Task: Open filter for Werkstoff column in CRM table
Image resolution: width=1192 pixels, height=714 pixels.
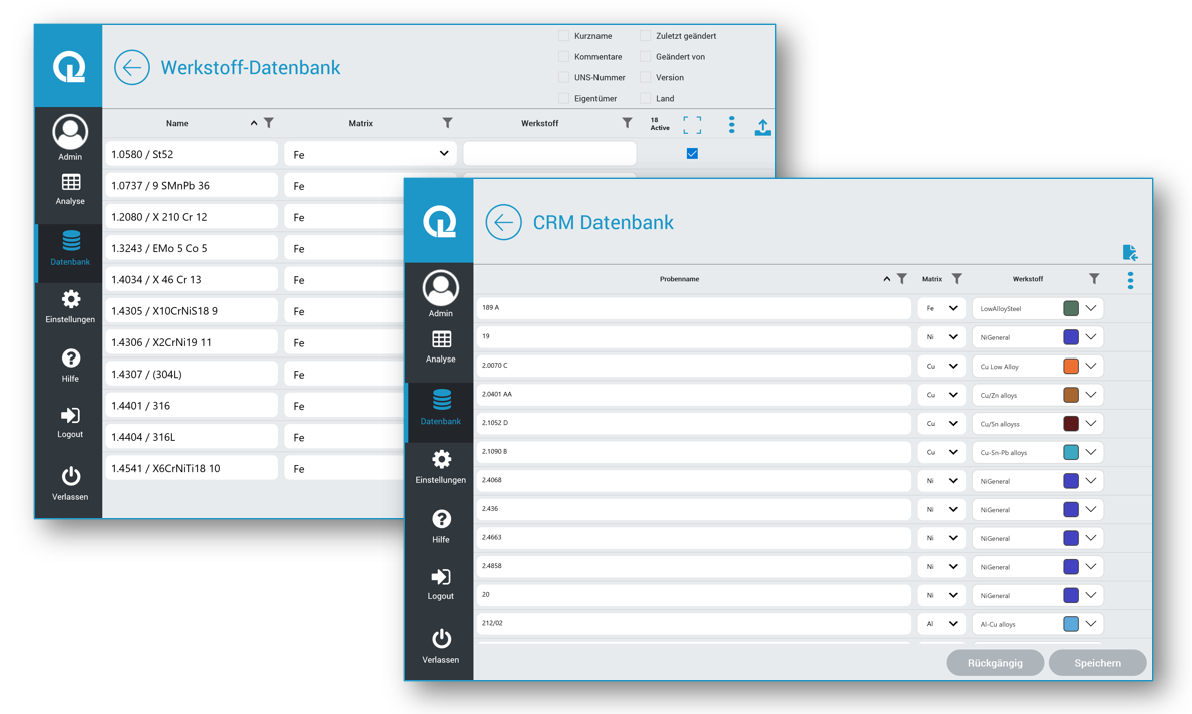Action: pyautogui.click(x=1094, y=279)
